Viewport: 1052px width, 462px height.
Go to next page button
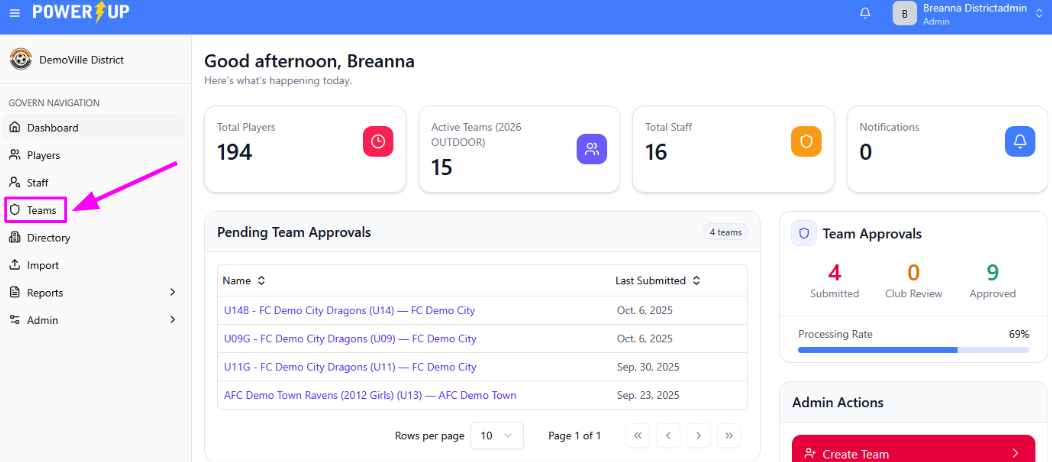[x=698, y=436]
